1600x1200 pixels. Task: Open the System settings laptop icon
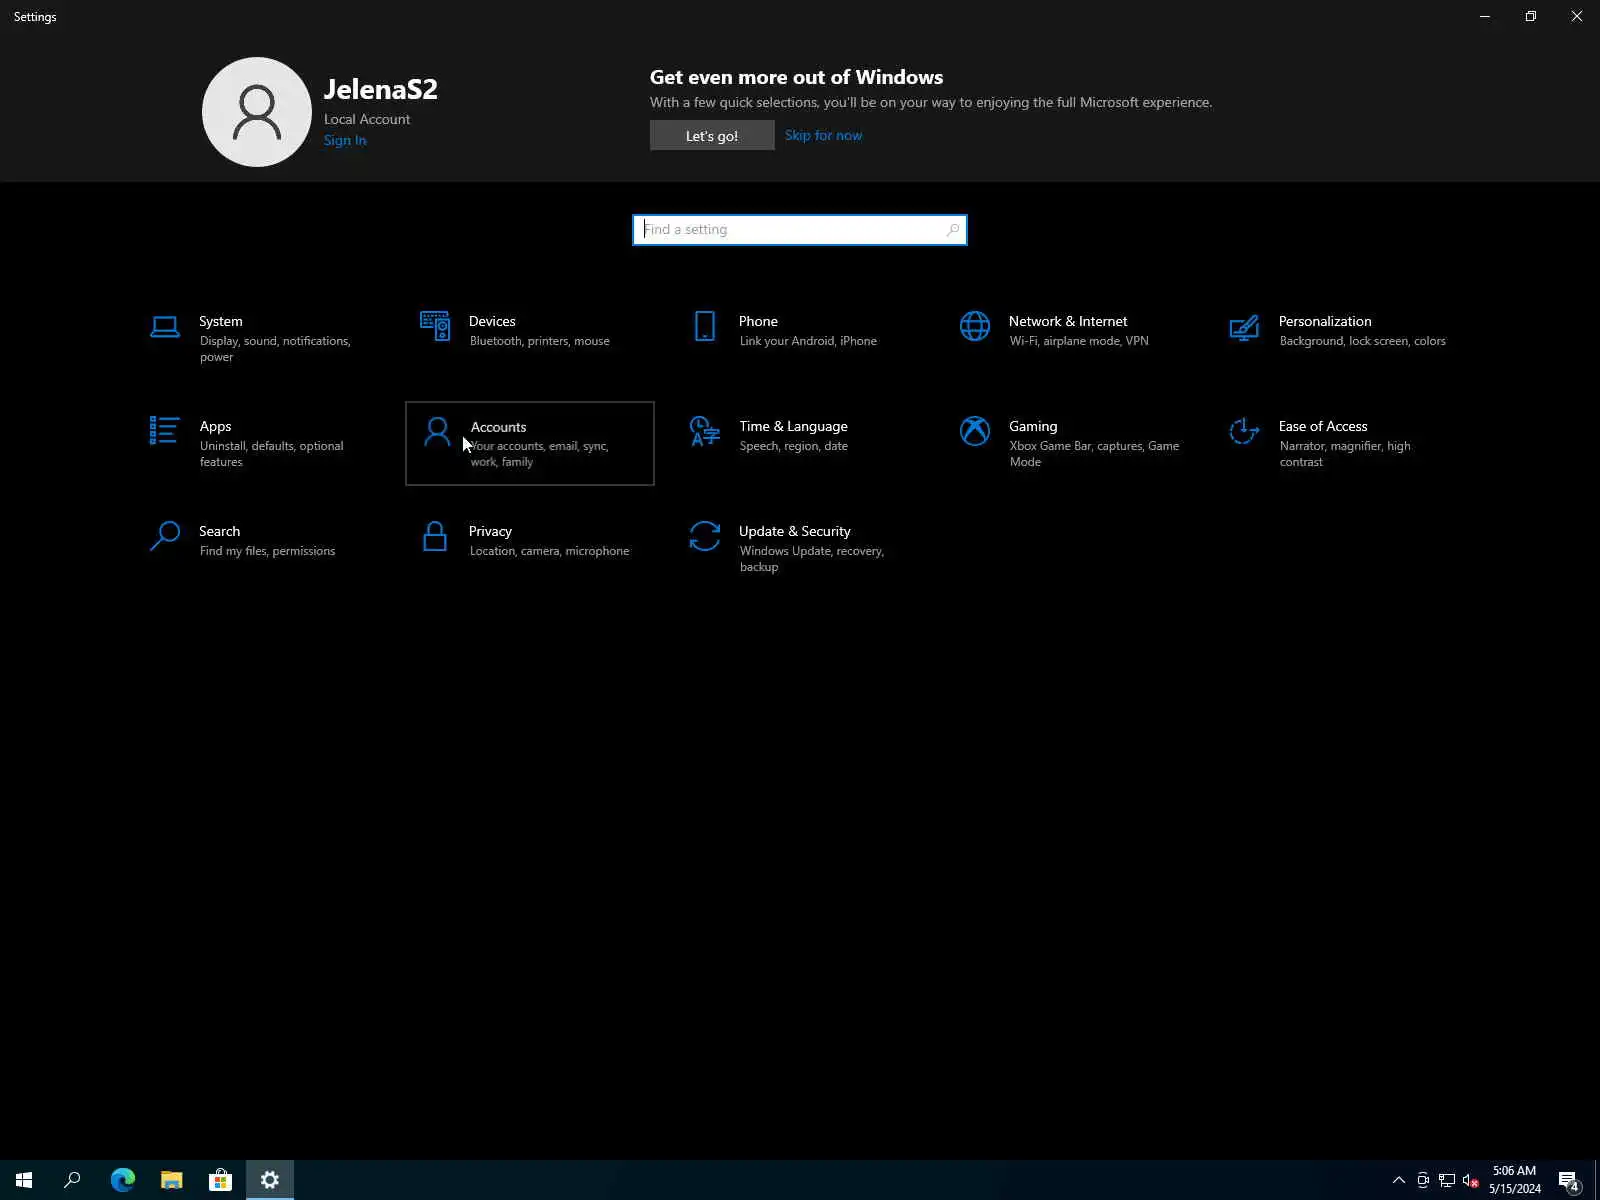tap(165, 327)
